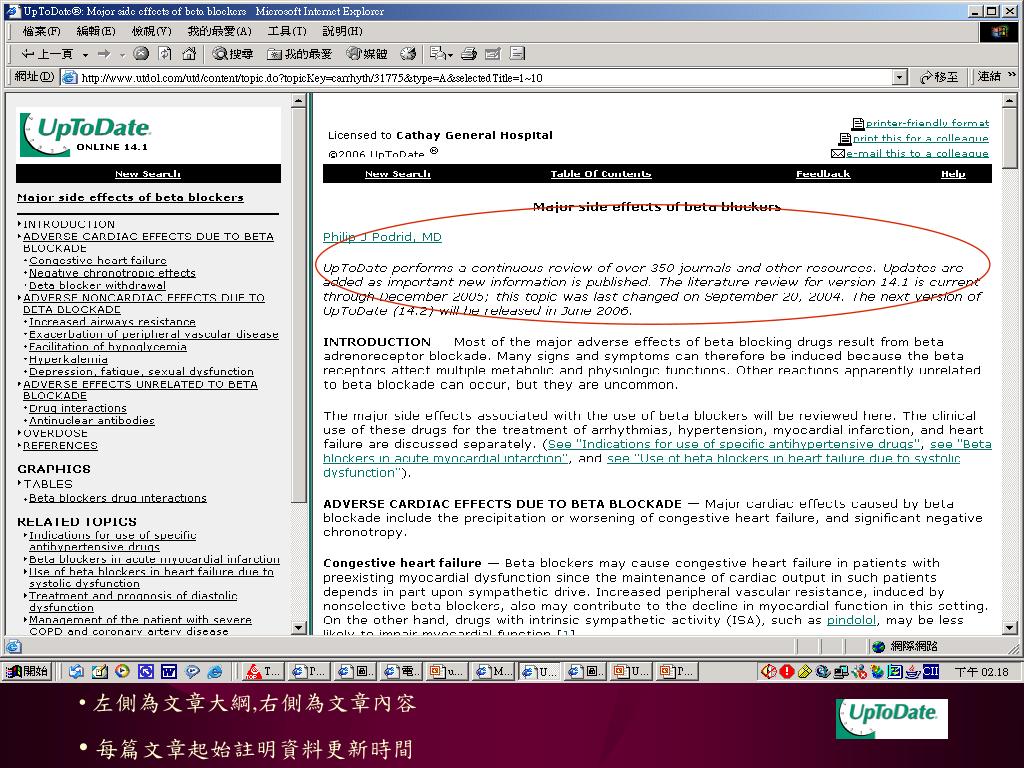Open Table Of Contents link
1024x768 pixels.
click(601, 174)
